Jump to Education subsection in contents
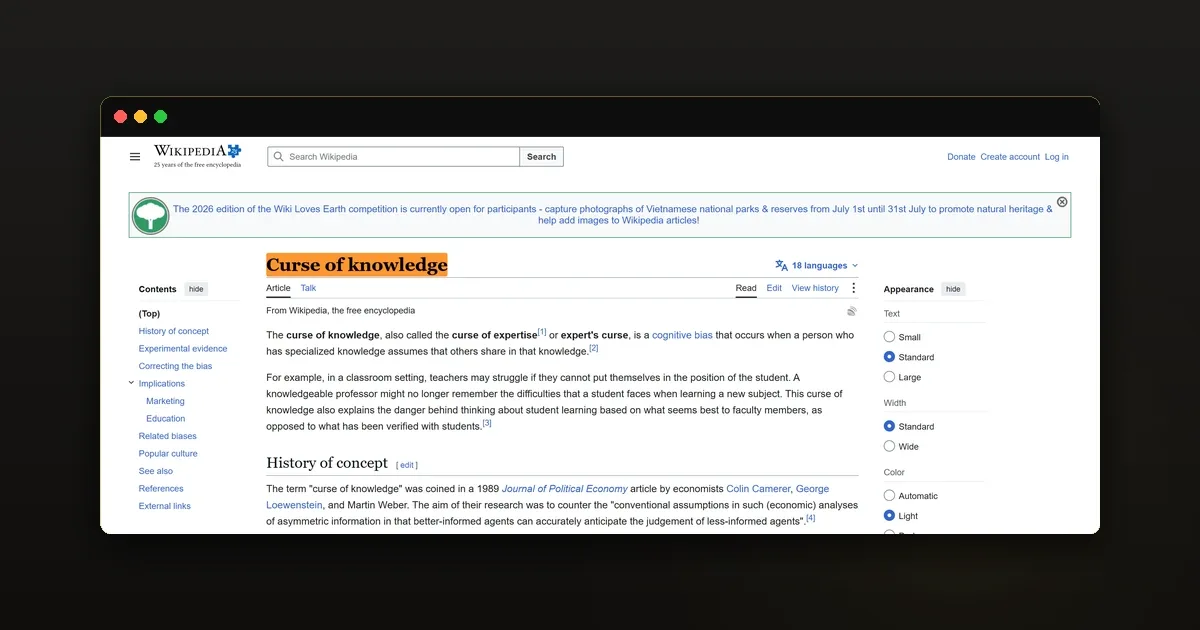The image size is (1200, 630). (x=166, y=419)
